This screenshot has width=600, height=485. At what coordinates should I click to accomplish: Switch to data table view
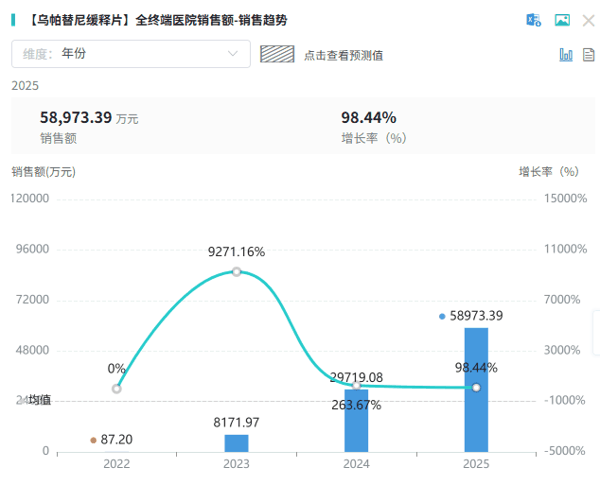(589, 55)
